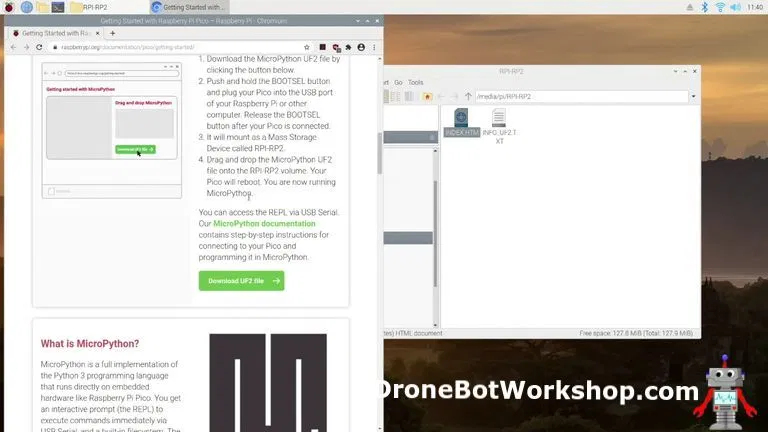Screen dimensions: 768x432
Task: Open the Go menu in file manager
Action: [x=398, y=82]
